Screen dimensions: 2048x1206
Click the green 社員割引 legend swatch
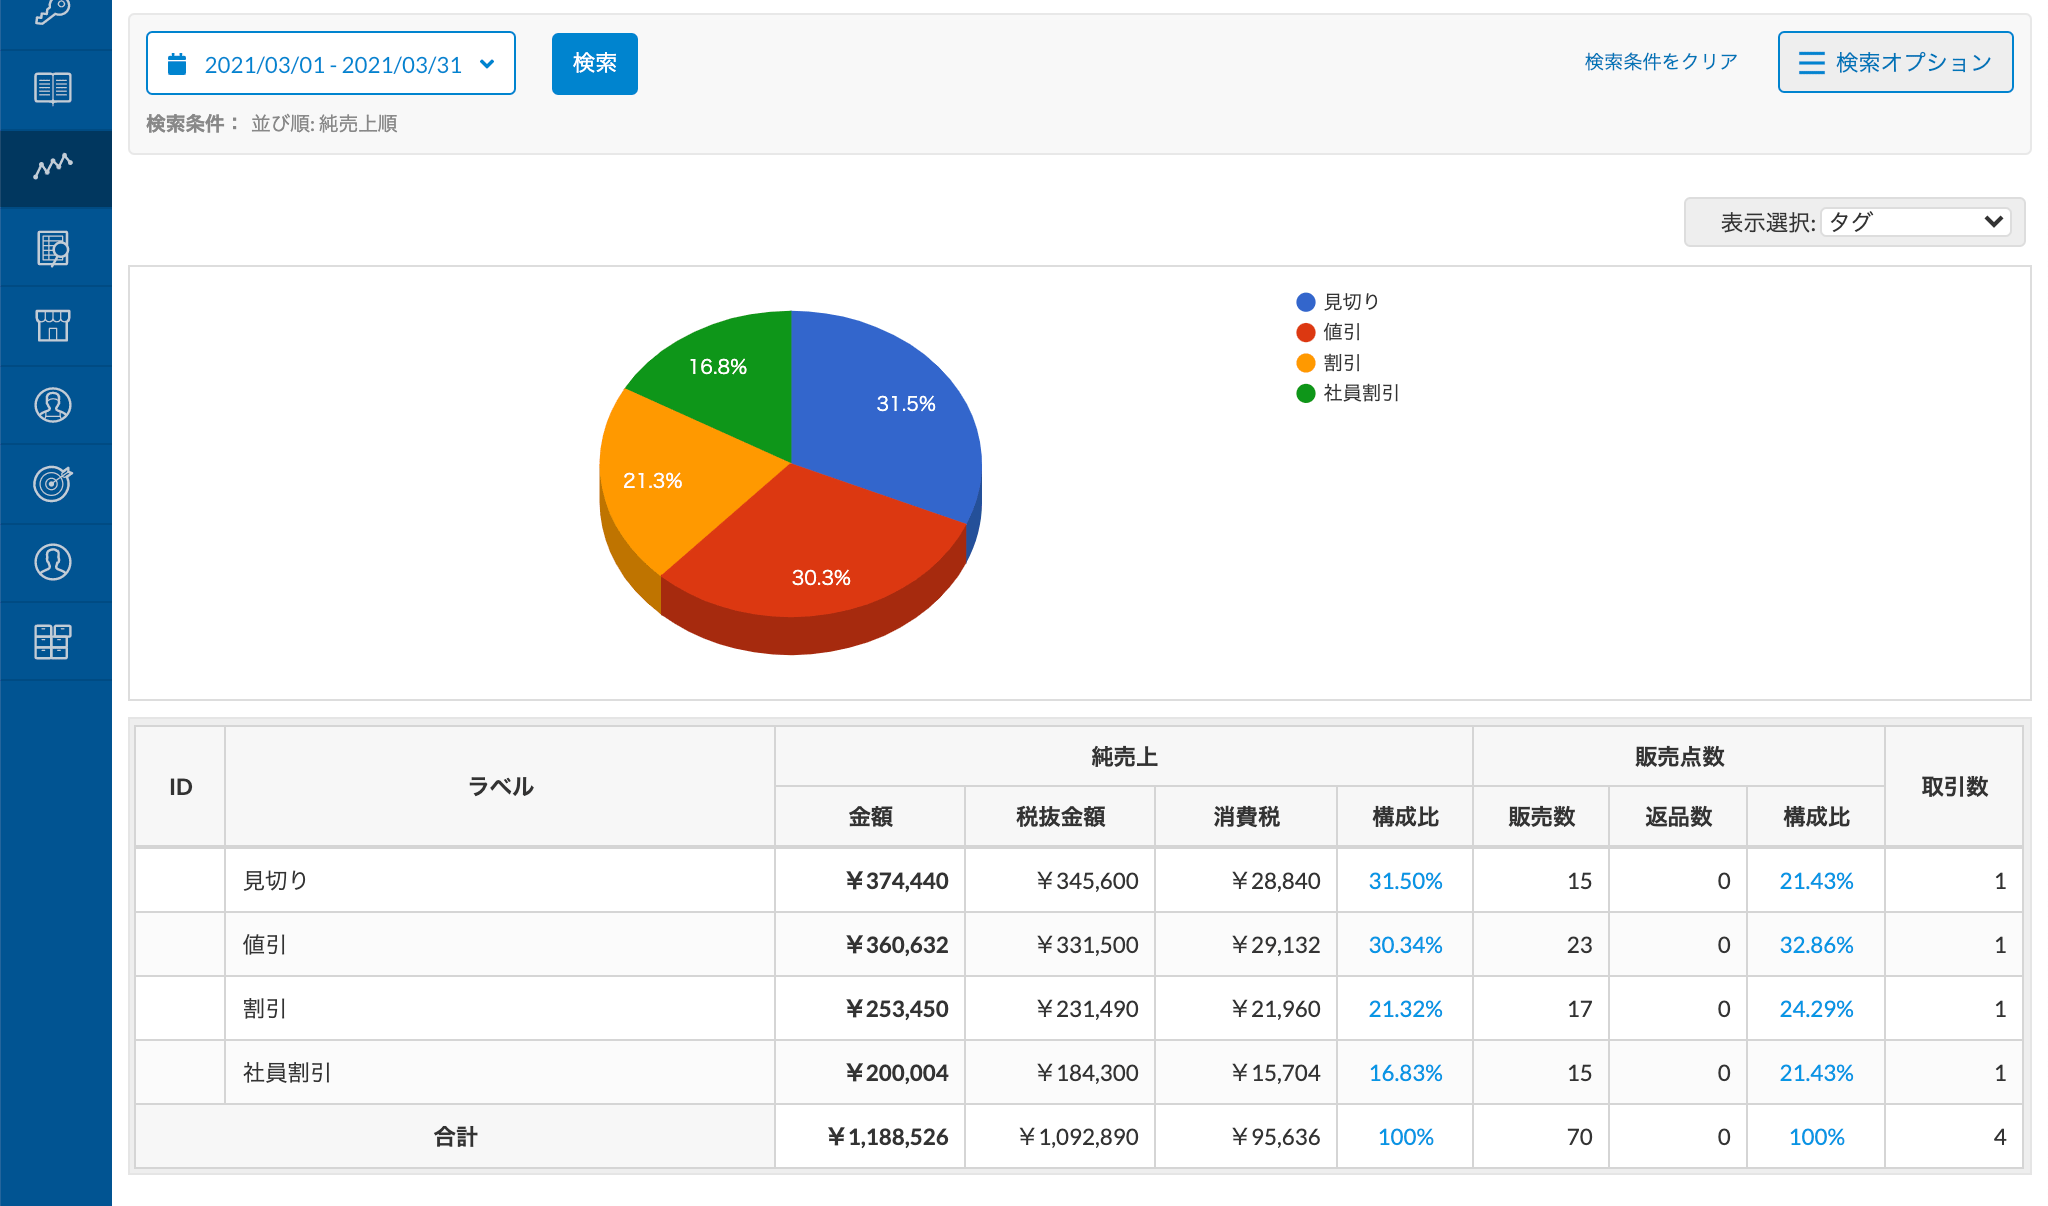point(1305,393)
